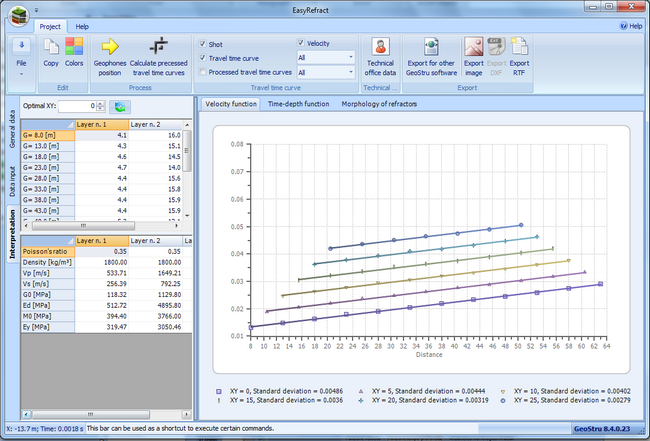Click Geophones position arrow icon
The height and width of the screenshot is (441, 650).
click(x=110, y=46)
